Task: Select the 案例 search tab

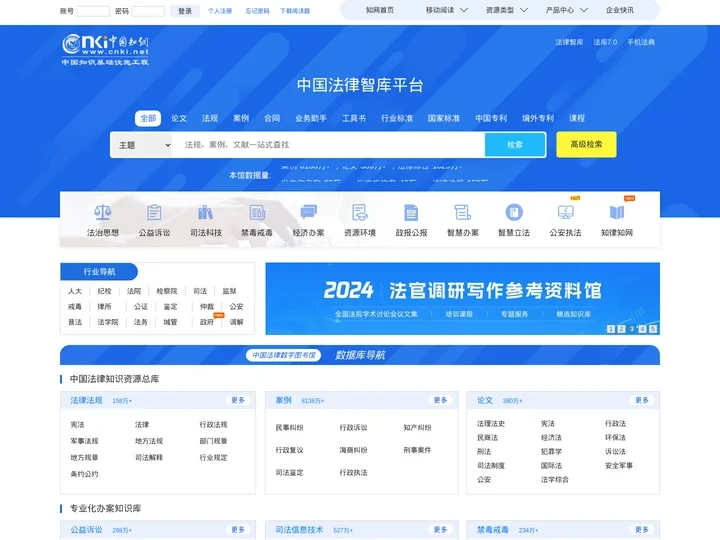Action: [x=241, y=118]
